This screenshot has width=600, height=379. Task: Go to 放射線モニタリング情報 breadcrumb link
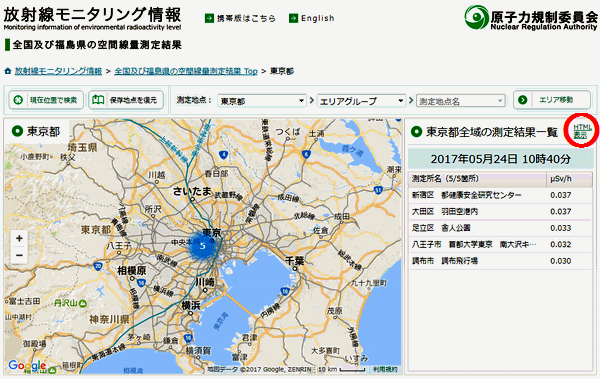[58, 71]
